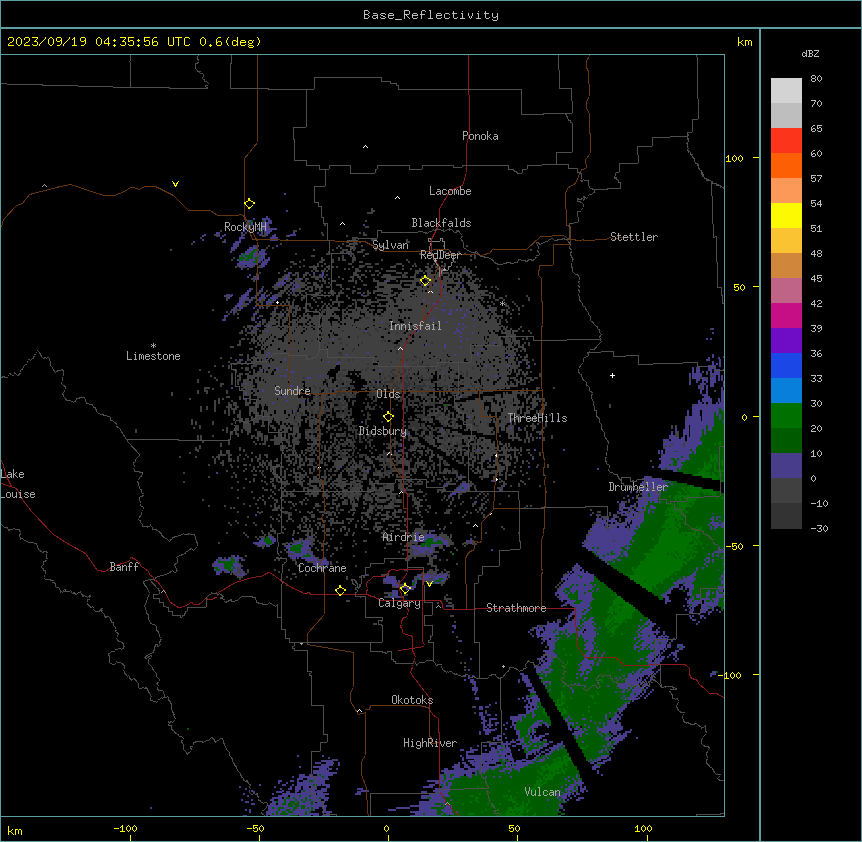Click the Base_Reflectivity title

(431, 15)
